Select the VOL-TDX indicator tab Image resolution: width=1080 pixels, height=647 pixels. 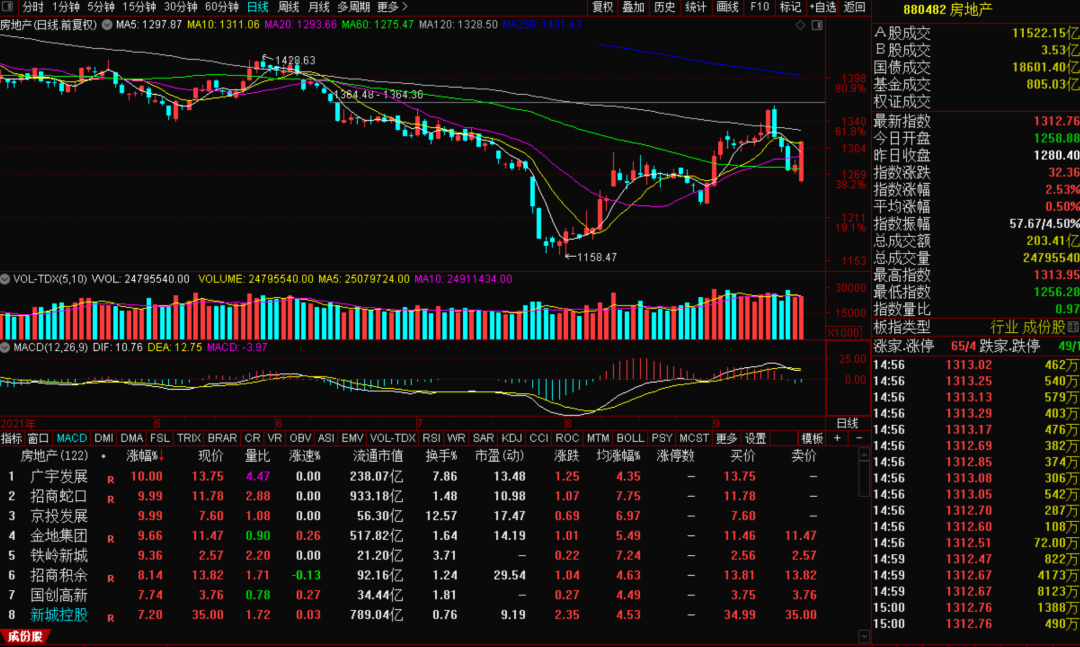(393, 438)
